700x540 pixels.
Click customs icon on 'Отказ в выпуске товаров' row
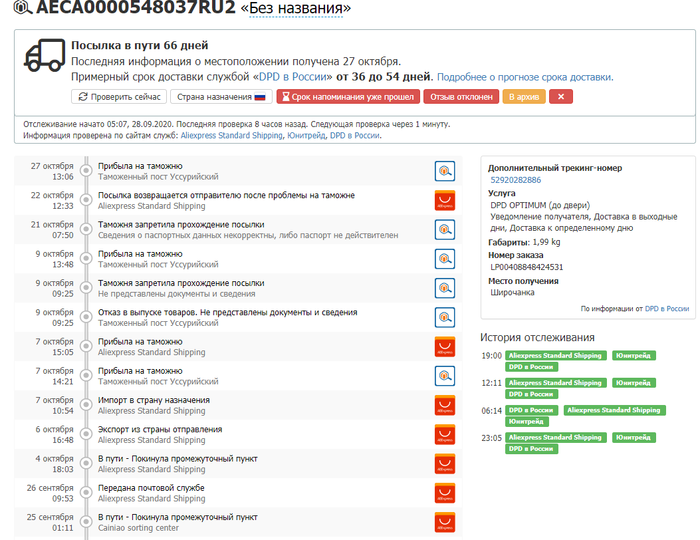tap(445, 317)
